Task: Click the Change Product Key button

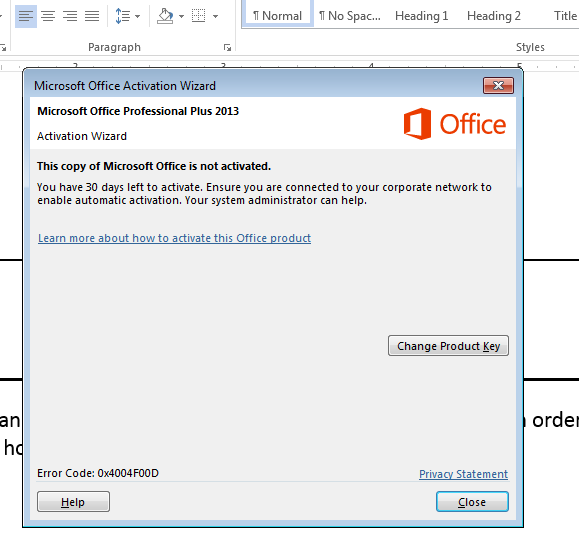Action: click(448, 346)
